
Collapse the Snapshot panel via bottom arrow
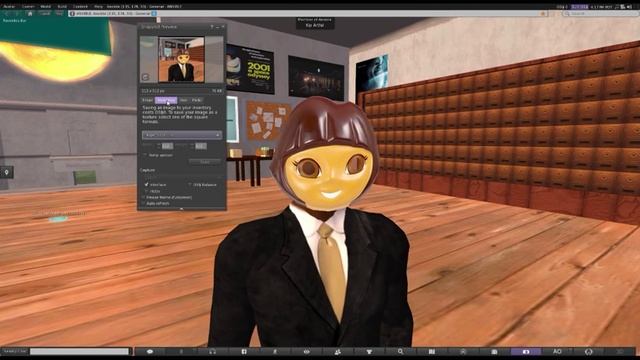click(182, 209)
